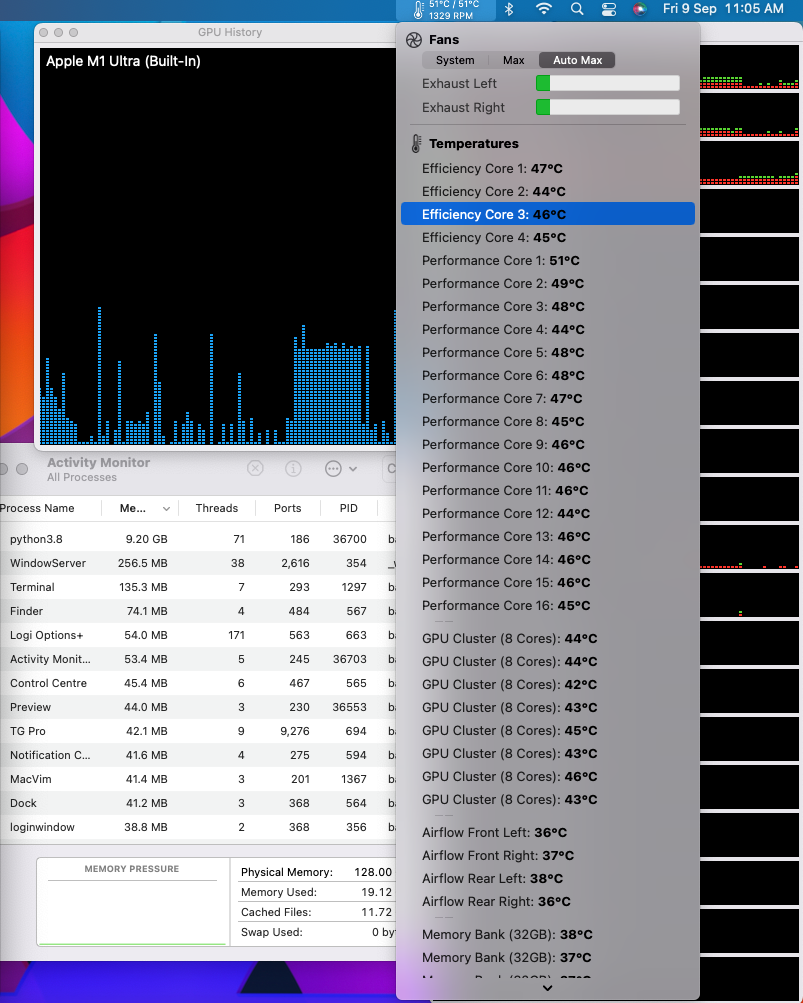Sort processes by the Threads column
803x1003 pixels.
click(216, 509)
